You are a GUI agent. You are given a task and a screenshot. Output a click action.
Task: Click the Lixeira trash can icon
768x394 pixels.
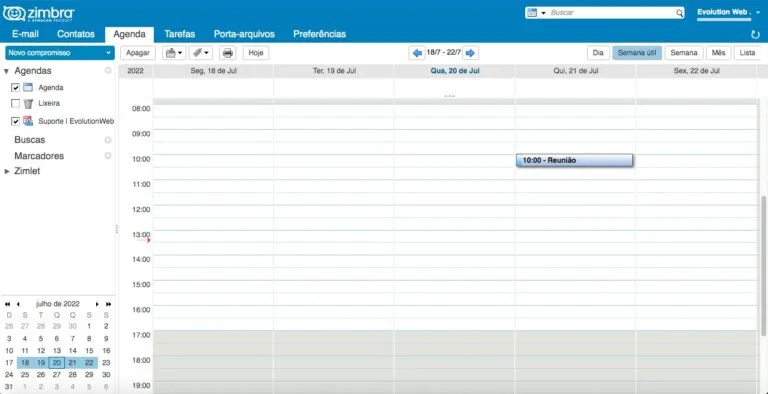click(28, 103)
